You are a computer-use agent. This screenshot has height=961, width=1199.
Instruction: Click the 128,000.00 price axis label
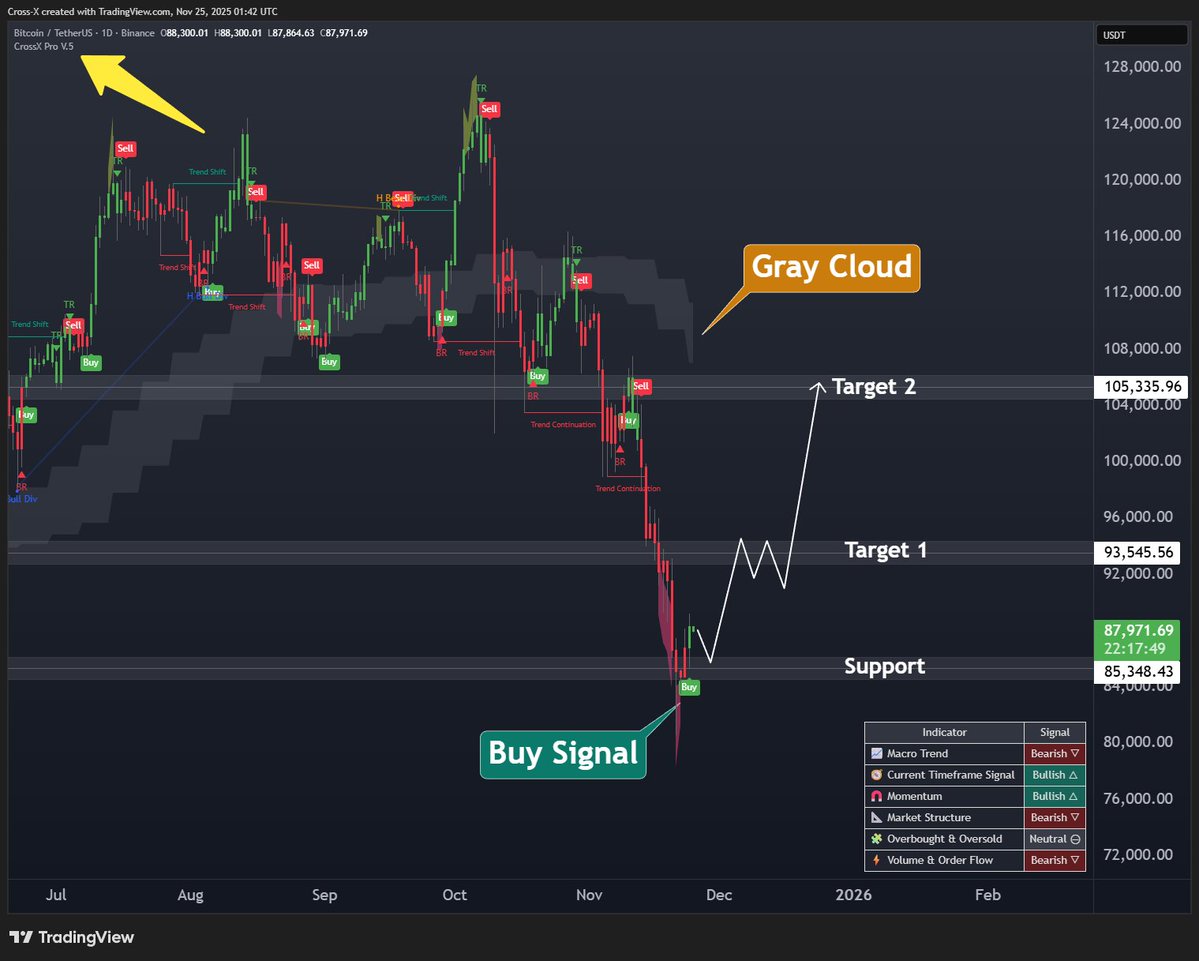pyautogui.click(x=1142, y=67)
